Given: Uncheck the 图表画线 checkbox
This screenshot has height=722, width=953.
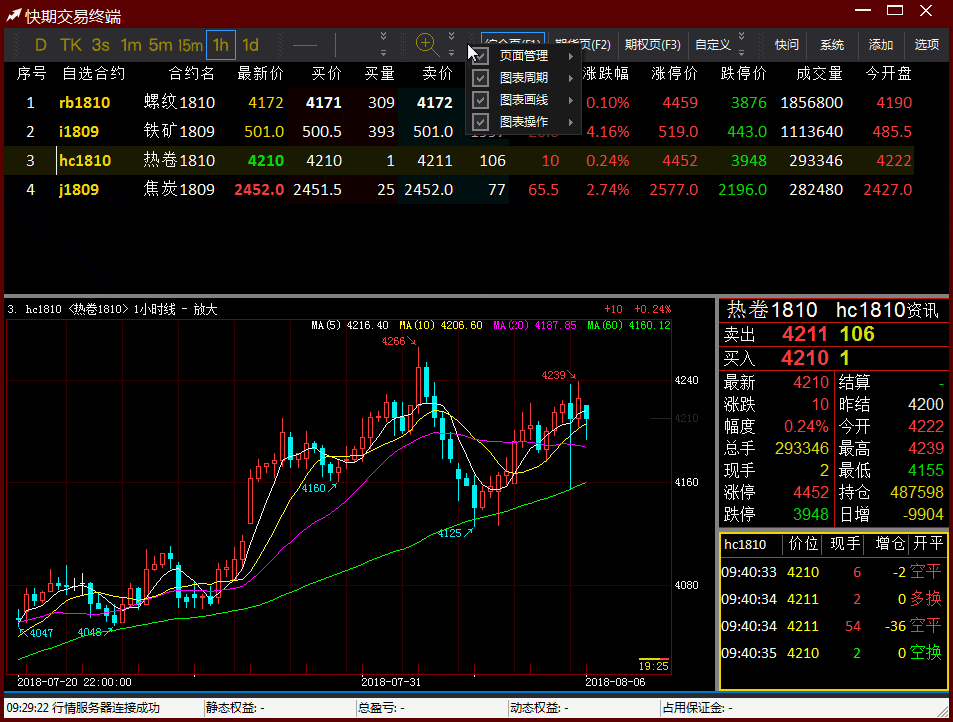Looking at the screenshot, I should [x=480, y=100].
